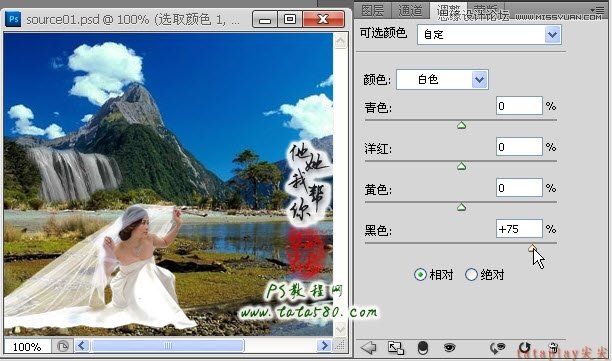Click view previous state eye-arrow icon
This screenshot has width=612, height=361.
tap(497, 347)
